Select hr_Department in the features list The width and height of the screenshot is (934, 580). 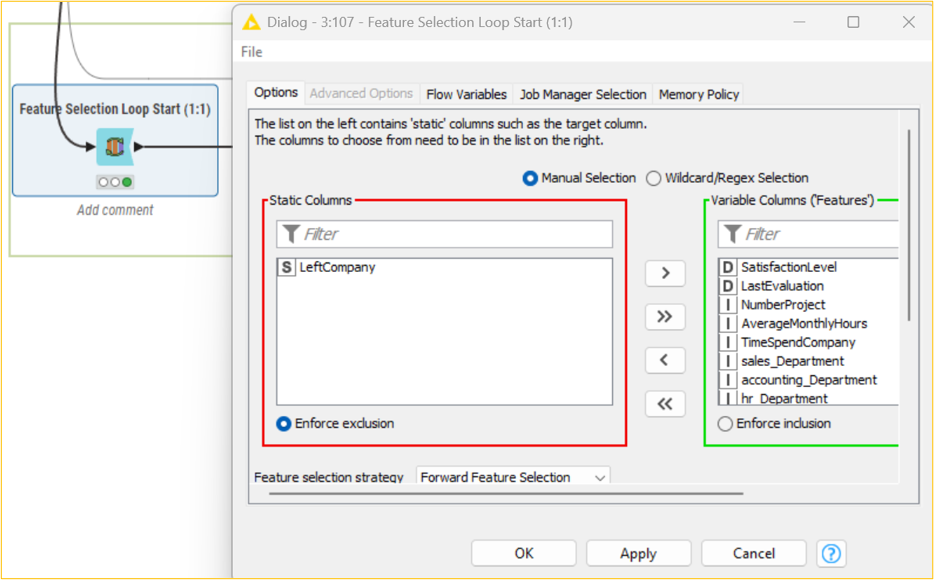808,398
